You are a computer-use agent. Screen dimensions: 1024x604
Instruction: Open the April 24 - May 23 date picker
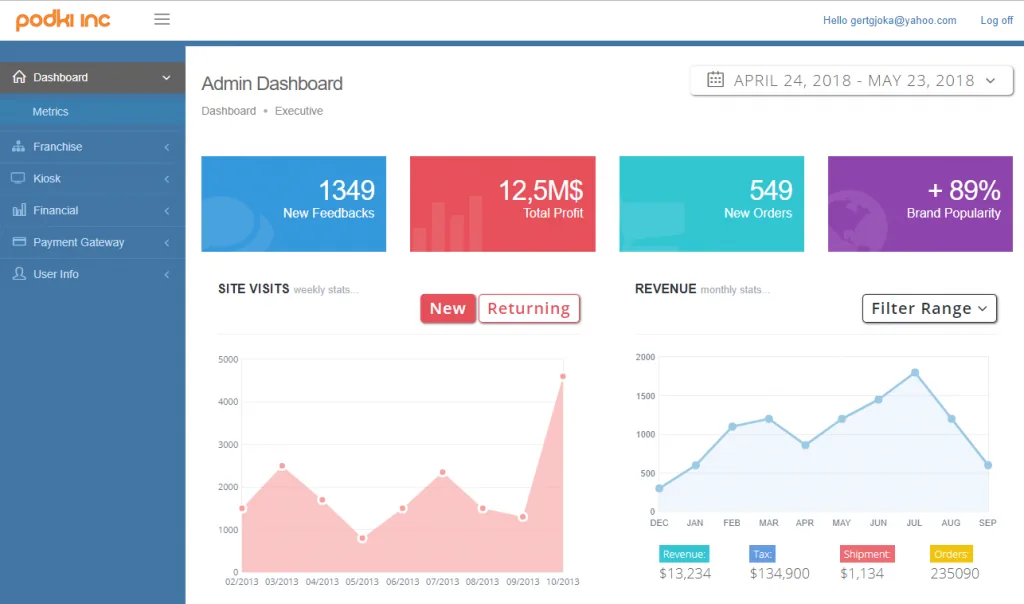tap(852, 80)
